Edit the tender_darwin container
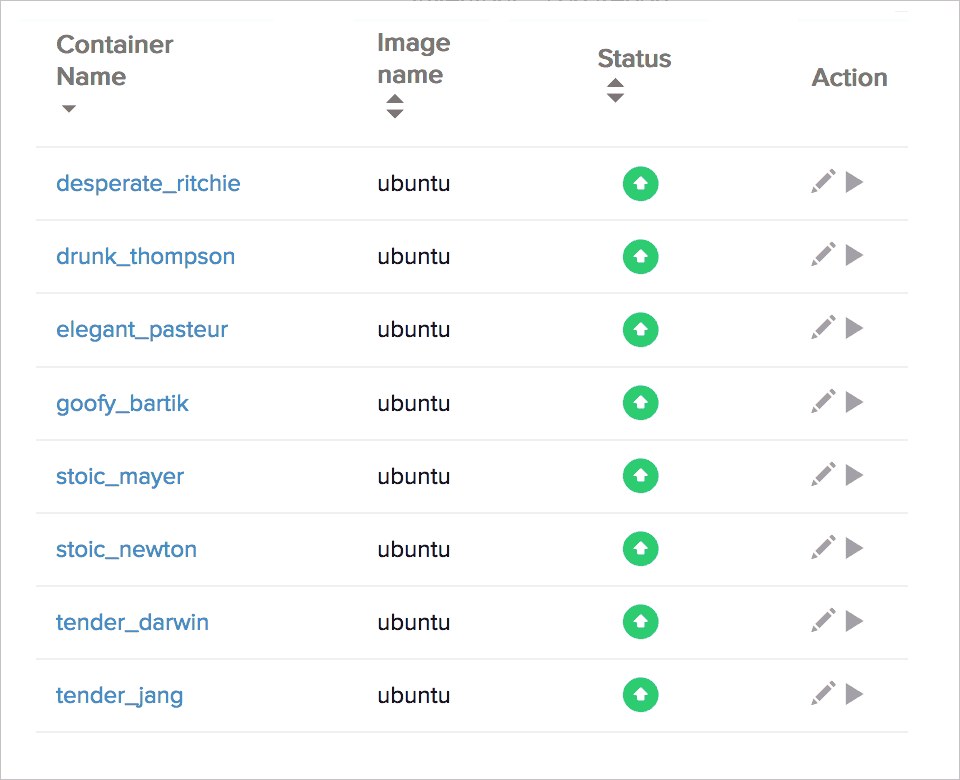Viewport: 960px width, 780px height. point(823,621)
